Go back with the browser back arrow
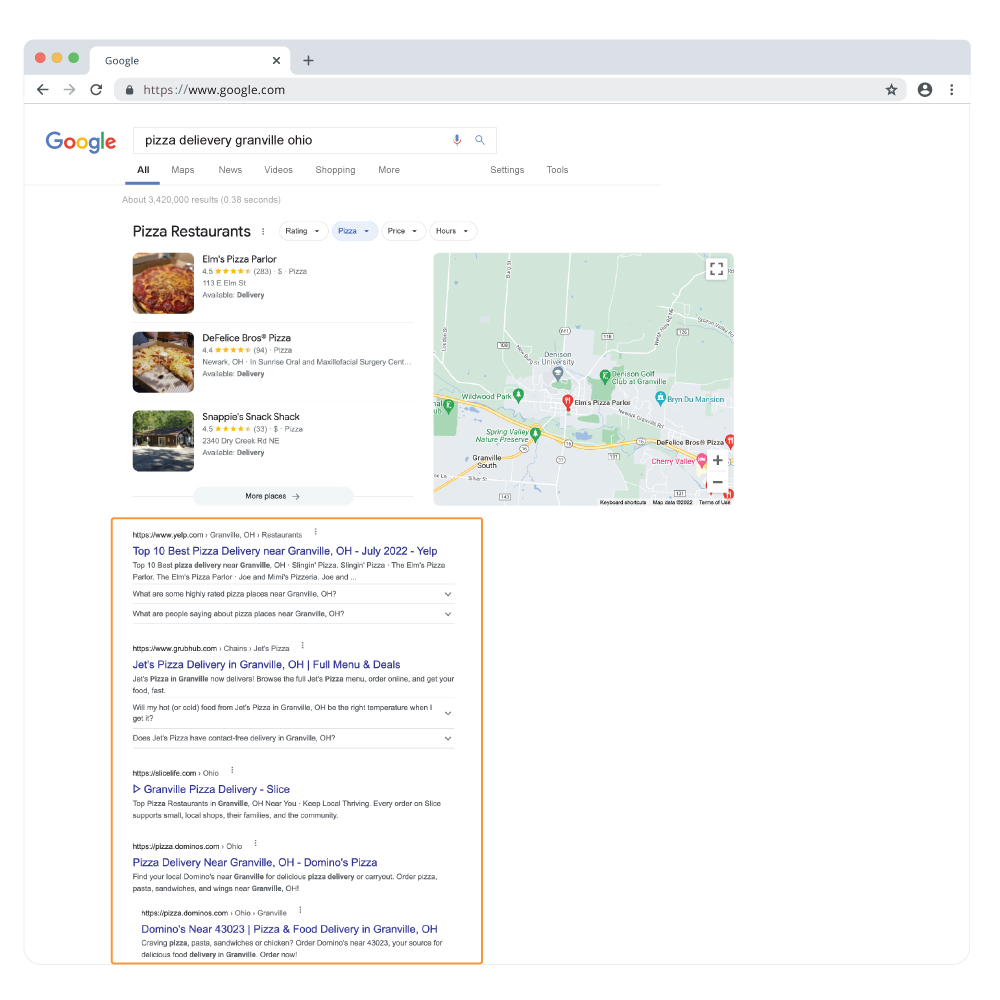Screen dimensions: 1000x1000 (x=43, y=90)
